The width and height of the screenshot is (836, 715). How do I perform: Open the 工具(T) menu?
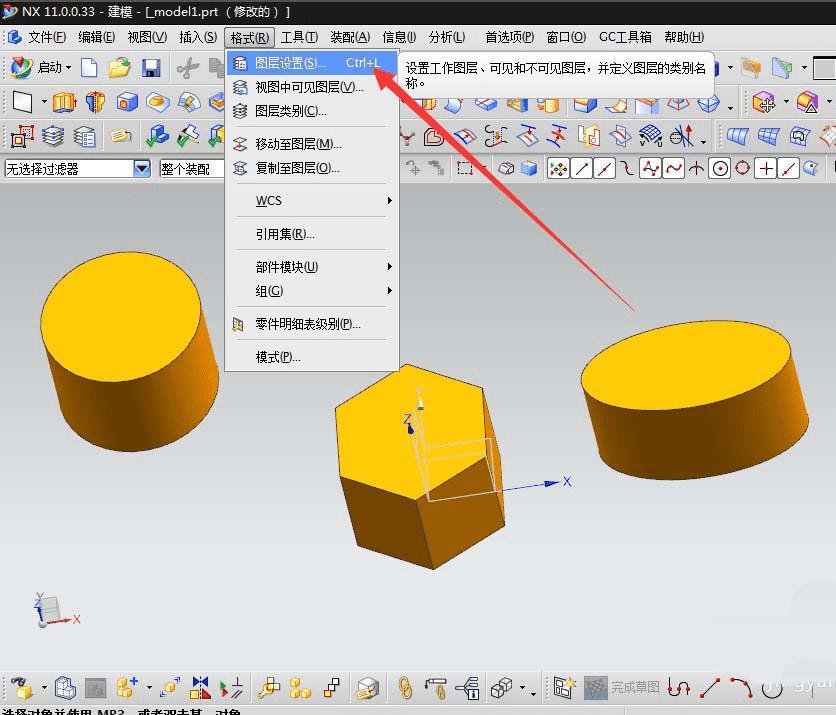[x=299, y=38]
